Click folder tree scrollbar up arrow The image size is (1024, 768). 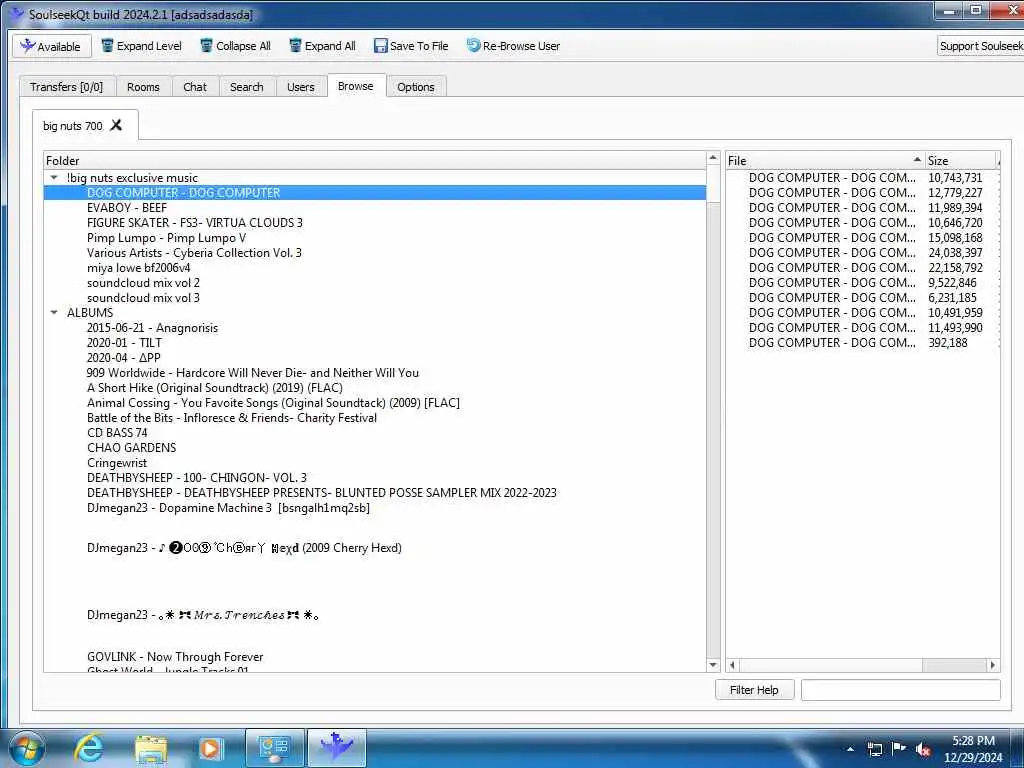pyautogui.click(x=713, y=159)
